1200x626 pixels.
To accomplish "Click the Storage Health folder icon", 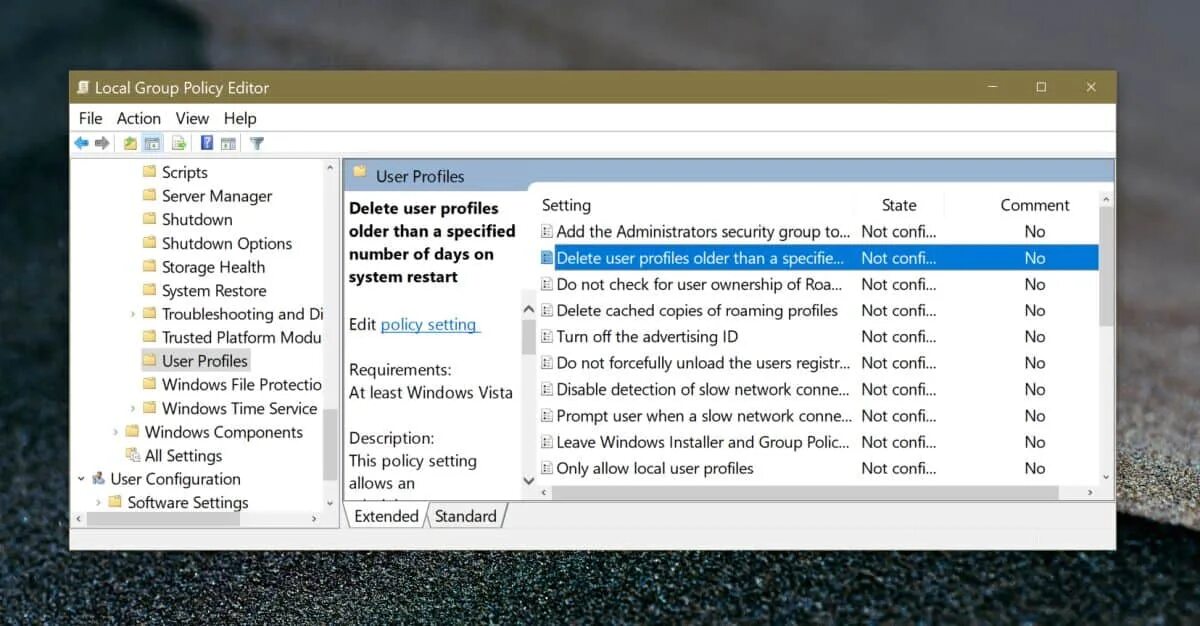I will [149, 267].
